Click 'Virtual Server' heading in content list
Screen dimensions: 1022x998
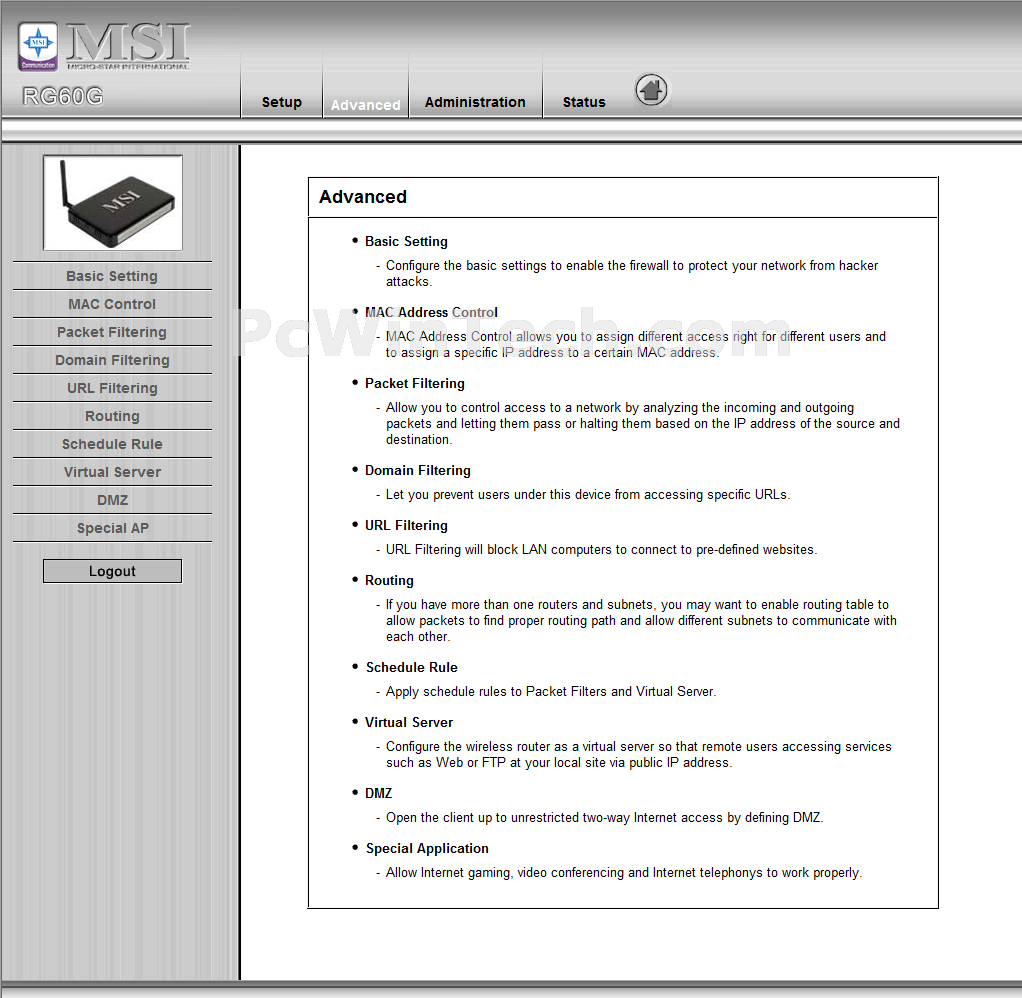[x=409, y=722]
